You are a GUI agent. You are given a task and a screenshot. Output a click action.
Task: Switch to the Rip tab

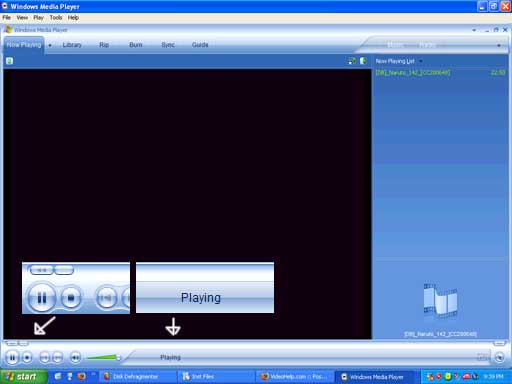coord(104,45)
